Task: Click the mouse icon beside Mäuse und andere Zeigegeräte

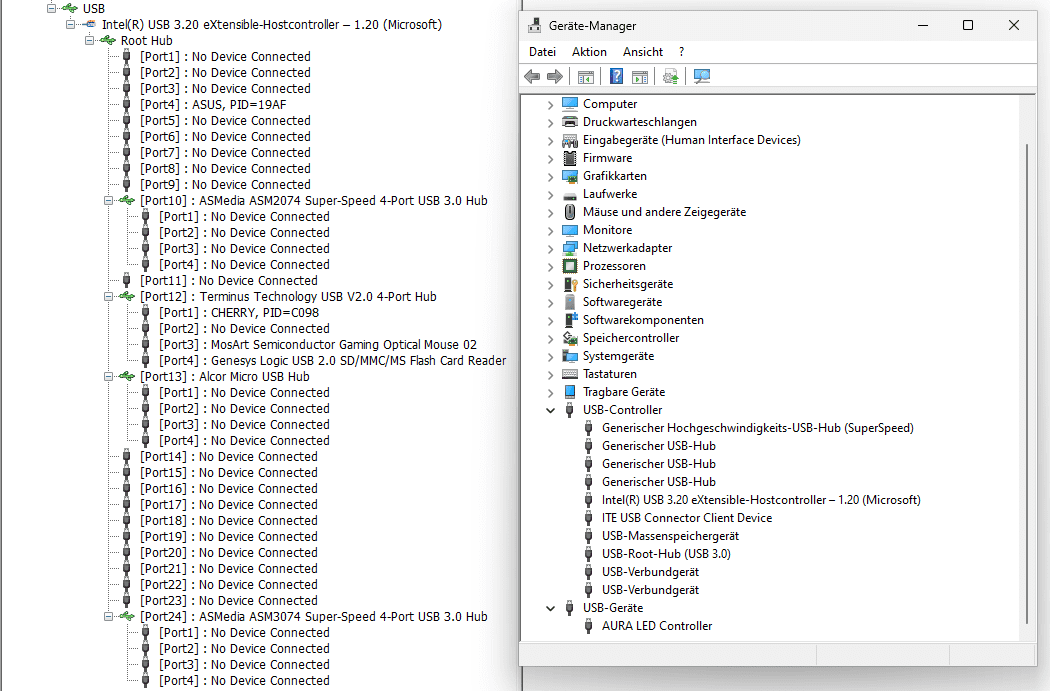Action: (x=570, y=212)
